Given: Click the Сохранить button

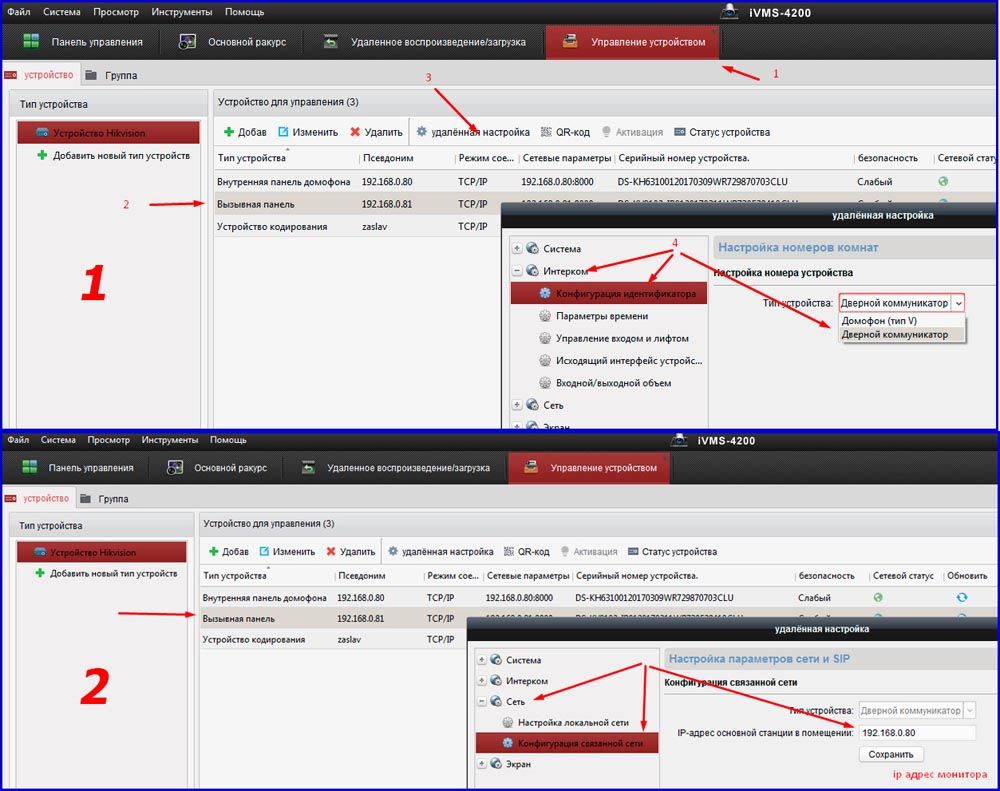Looking at the screenshot, I should click(x=890, y=754).
